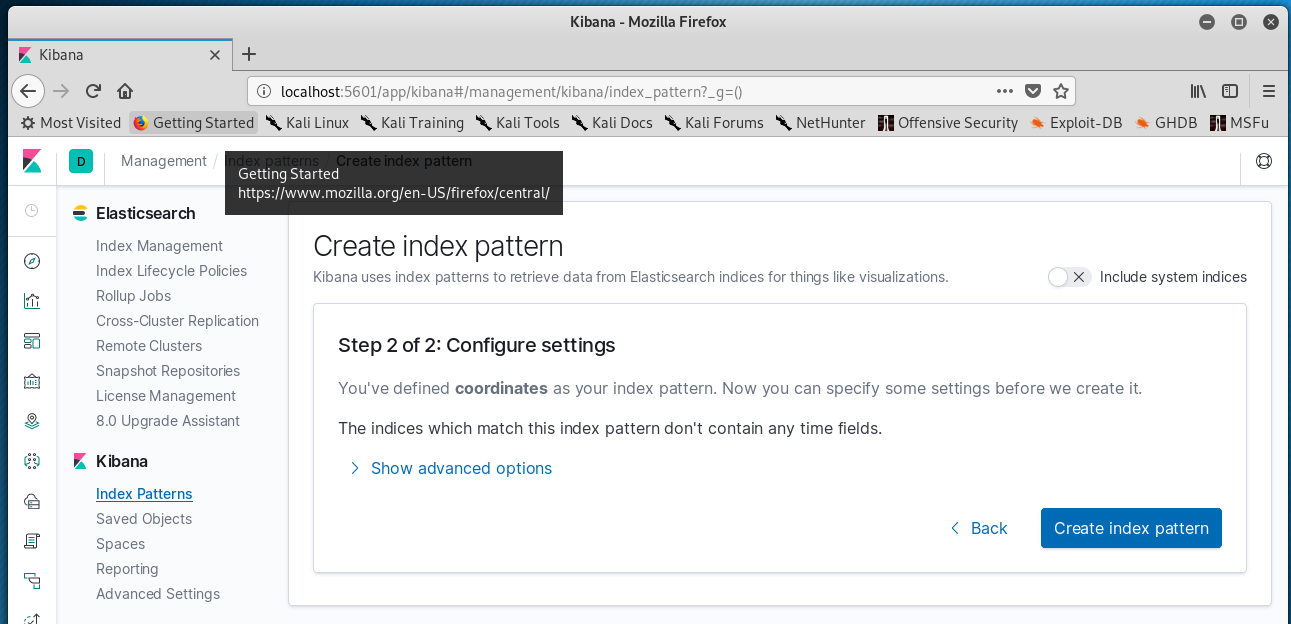
Task: Open Machine Learning icon in the sidebar
Action: (32, 461)
